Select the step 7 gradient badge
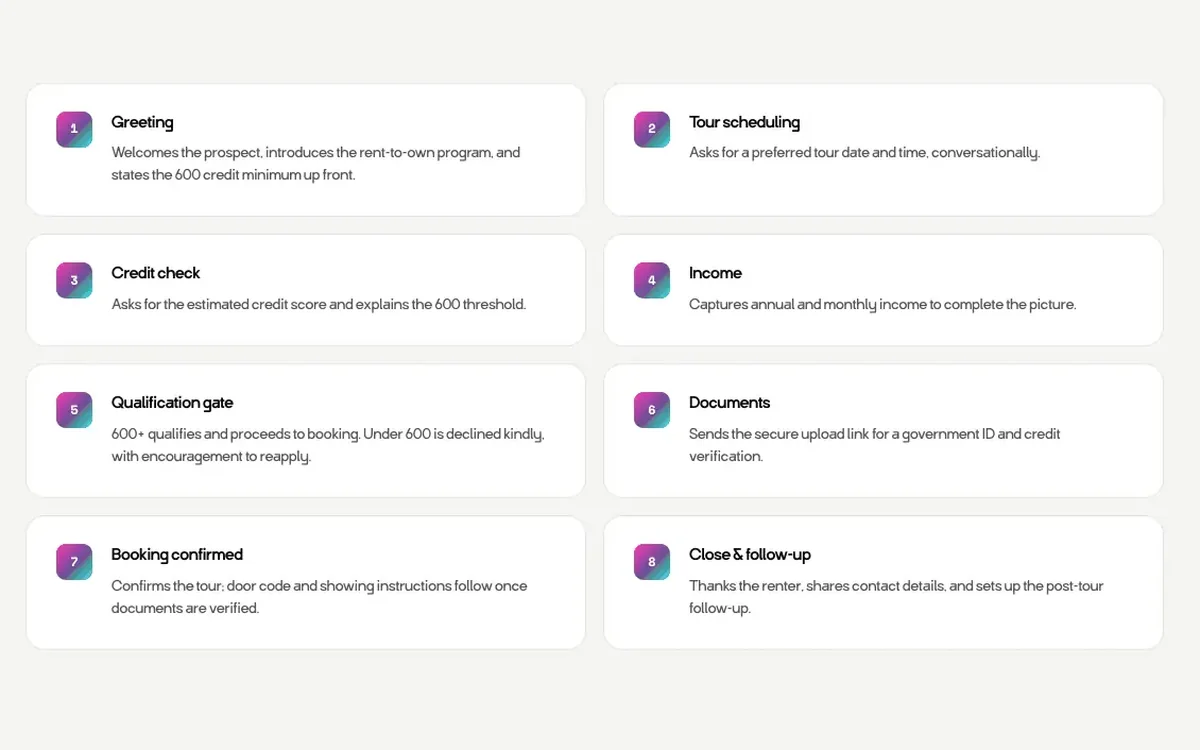This screenshot has height=750, width=1200. pyautogui.click(x=74, y=562)
